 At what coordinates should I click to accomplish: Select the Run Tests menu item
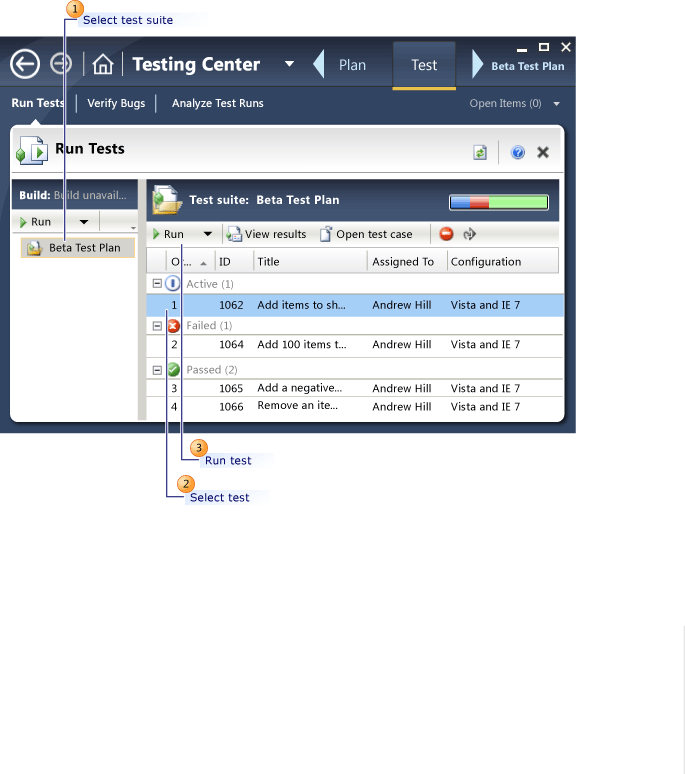tap(38, 103)
